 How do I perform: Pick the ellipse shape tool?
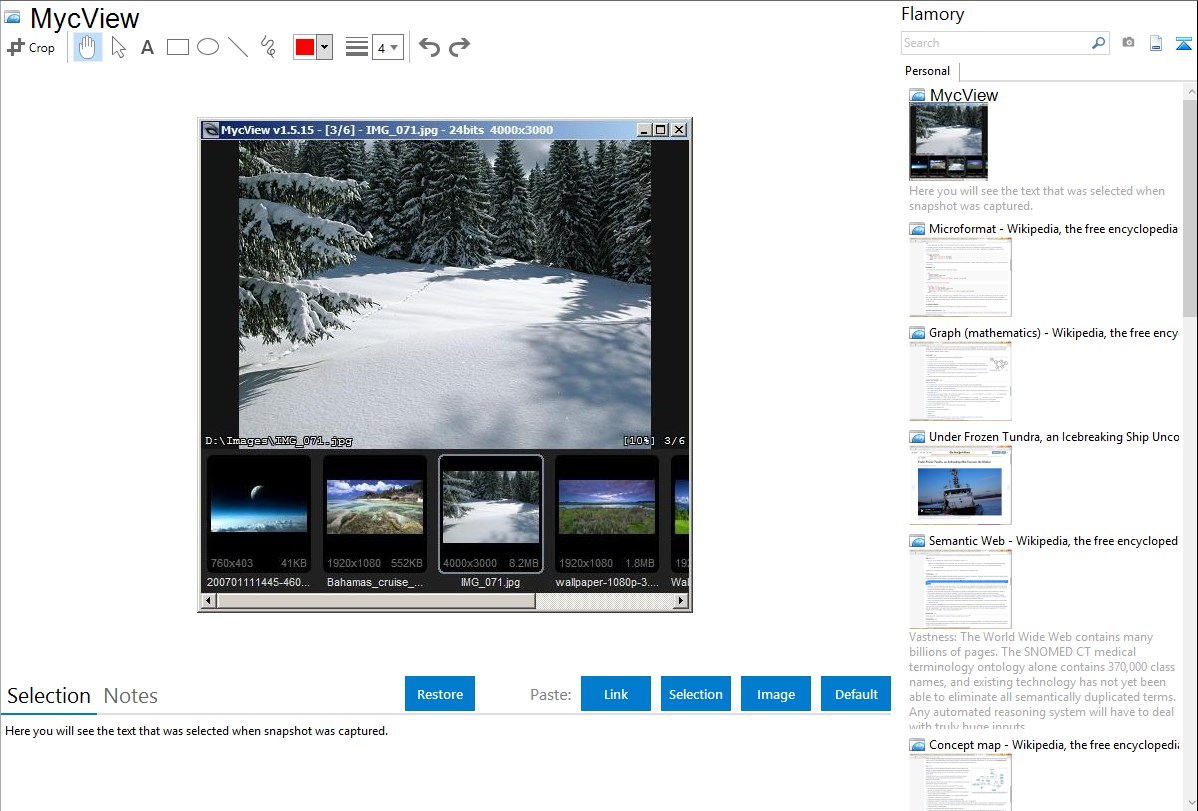point(208,47)
